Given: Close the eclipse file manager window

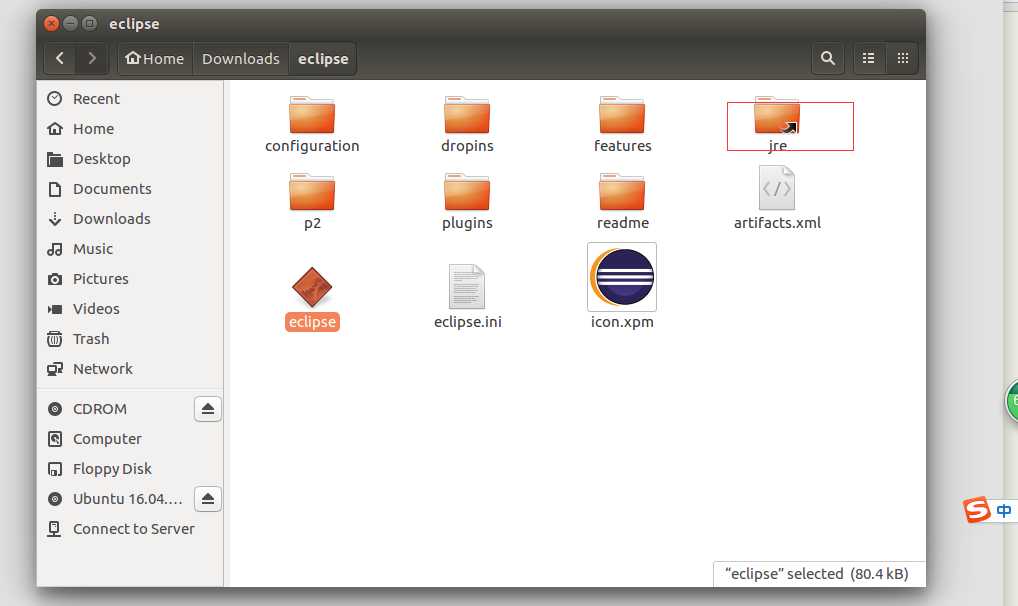Looking at the screenshot, I should (51, 24).
